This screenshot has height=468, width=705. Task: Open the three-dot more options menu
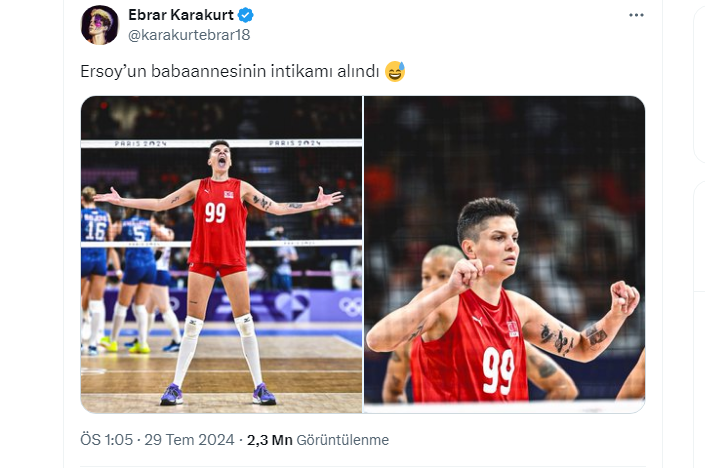pos(636,15)
